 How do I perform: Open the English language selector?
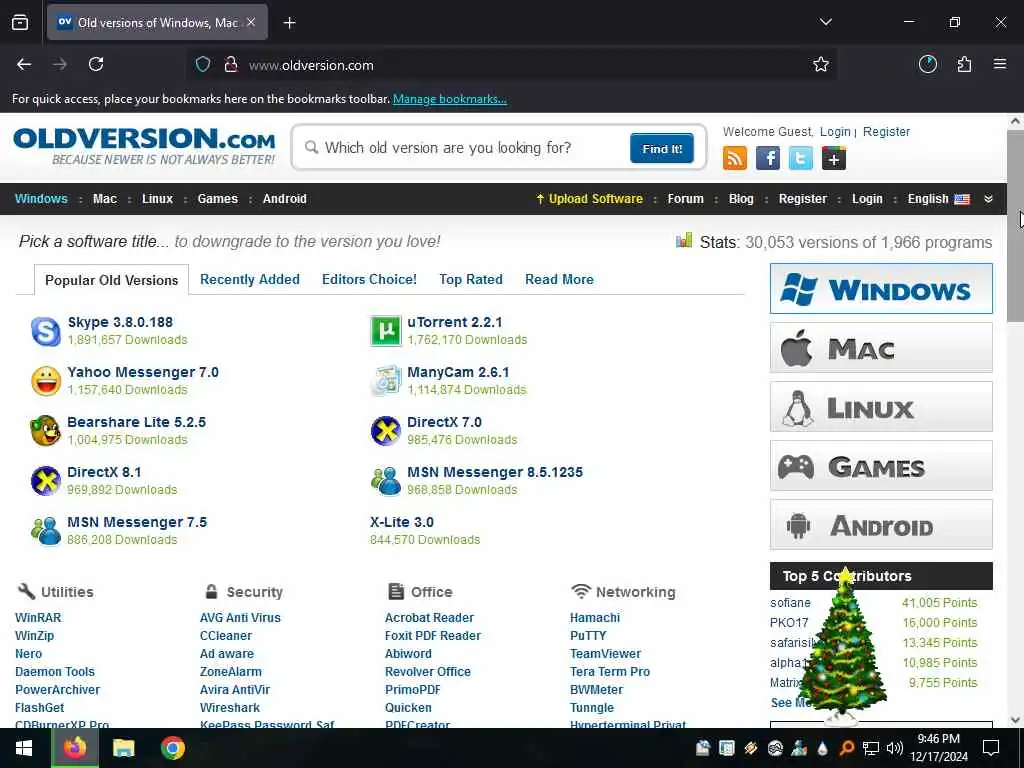938,199
